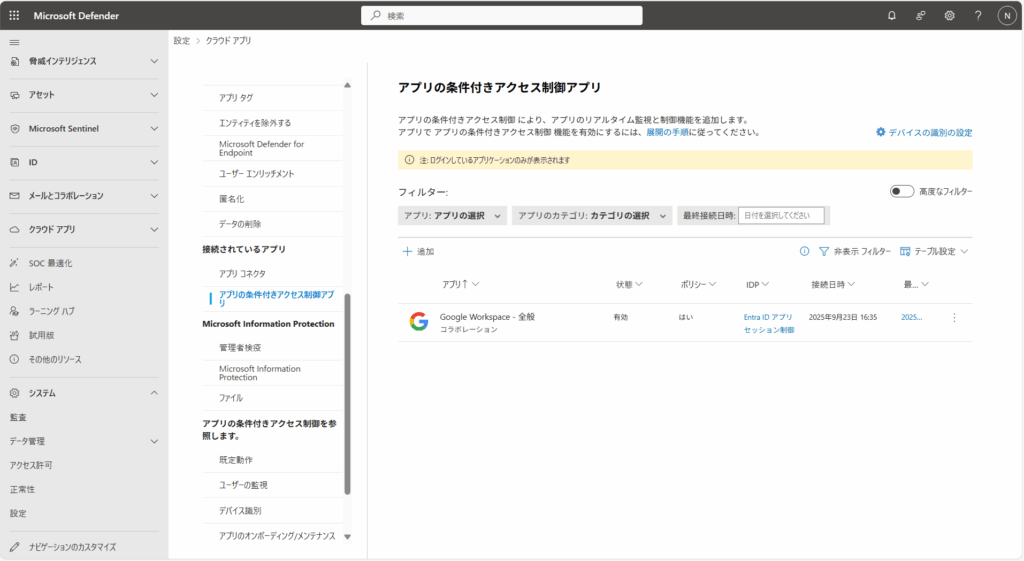
Task: Click the 追加 button
Action: [x=418, y=252]
